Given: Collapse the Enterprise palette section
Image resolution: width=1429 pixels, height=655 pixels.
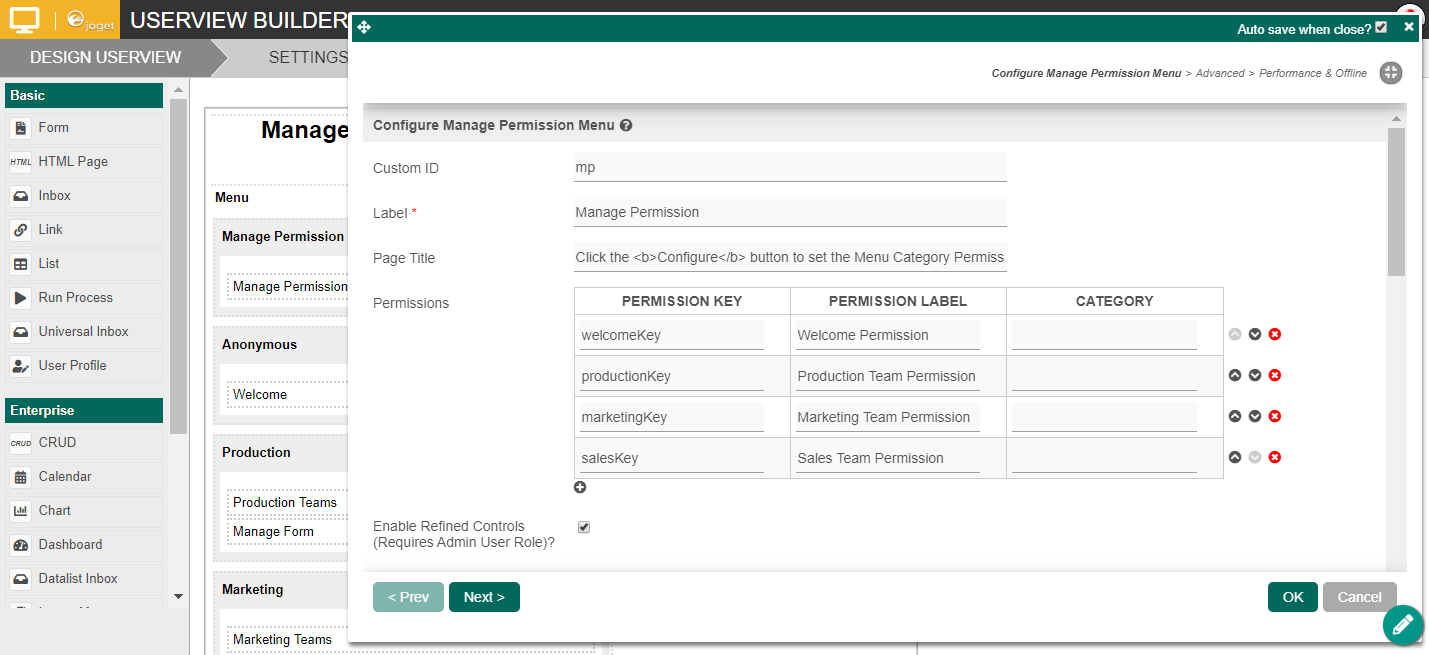Looking at the screenshot, I should tap(84, 411).
